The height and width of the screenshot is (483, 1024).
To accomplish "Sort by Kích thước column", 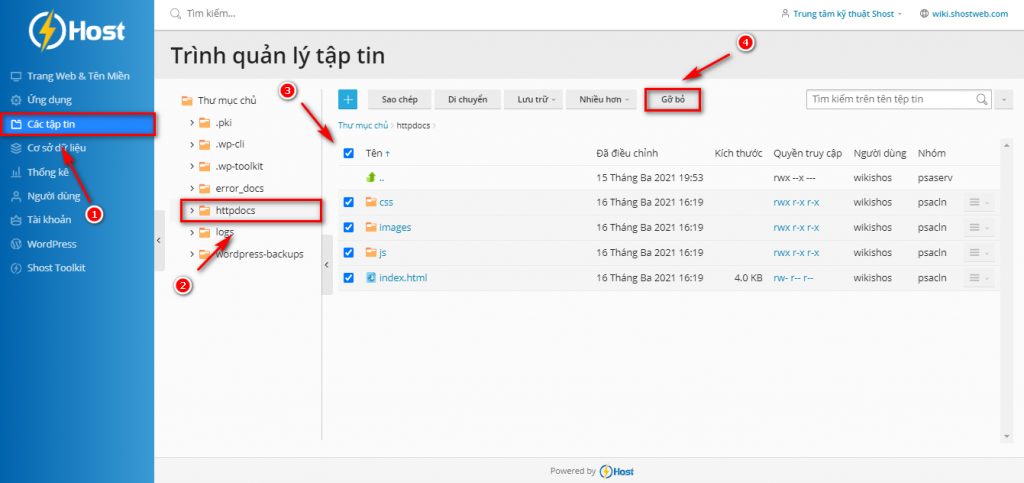I will (739, 153).
